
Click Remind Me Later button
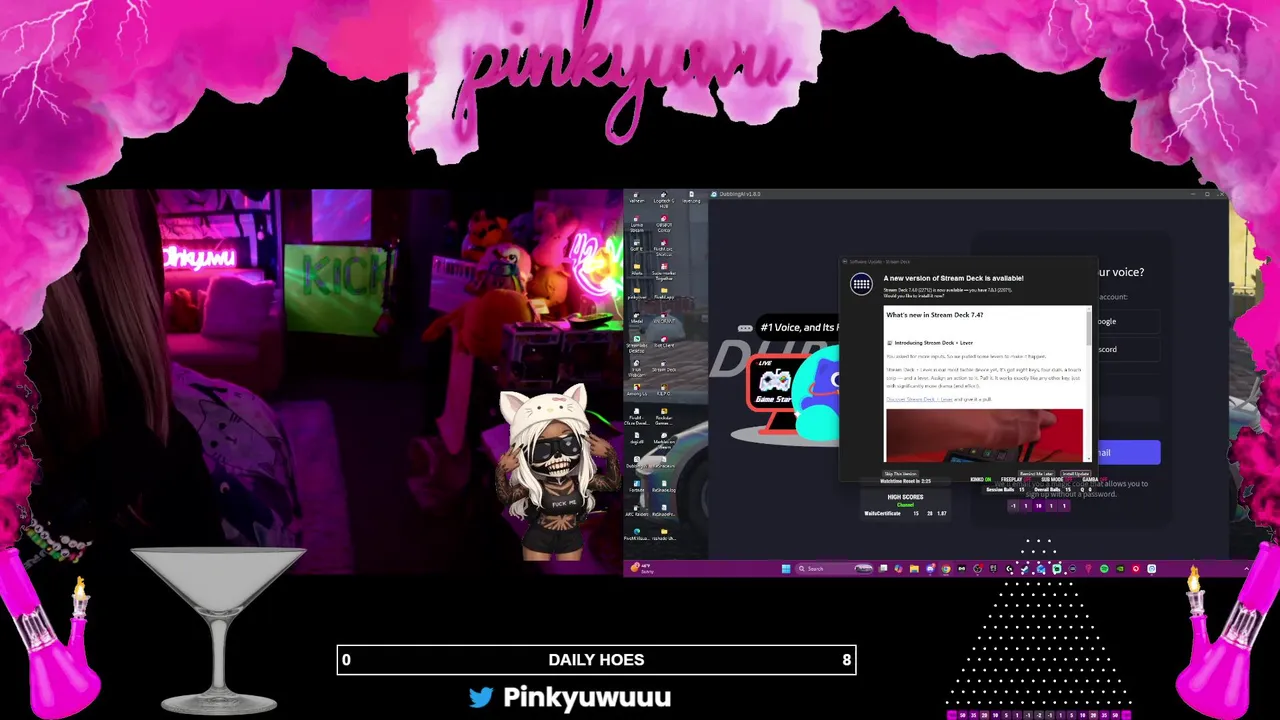pos(1036,473)
